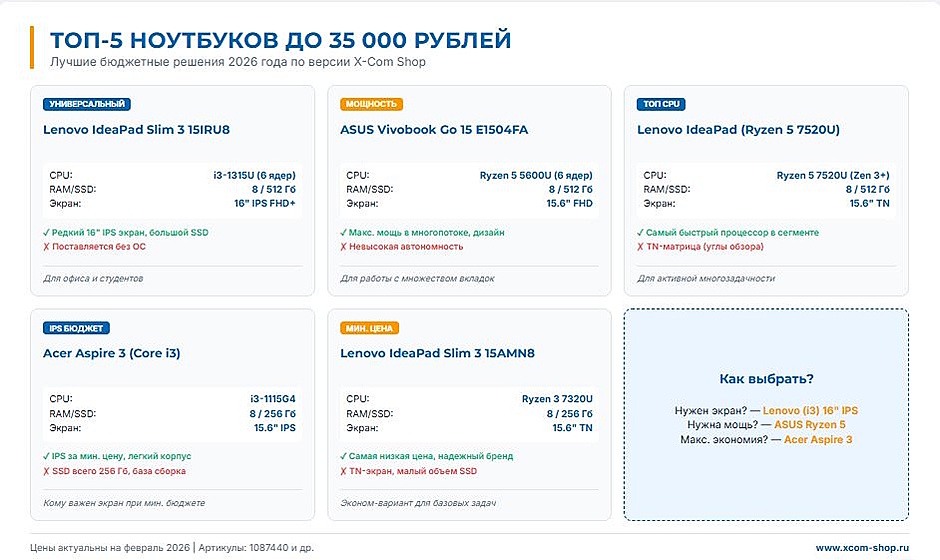Screen dimensions: 940x560
Task: Click the 8 / 256 Гб value in Acer card
Action: (273, 413)
